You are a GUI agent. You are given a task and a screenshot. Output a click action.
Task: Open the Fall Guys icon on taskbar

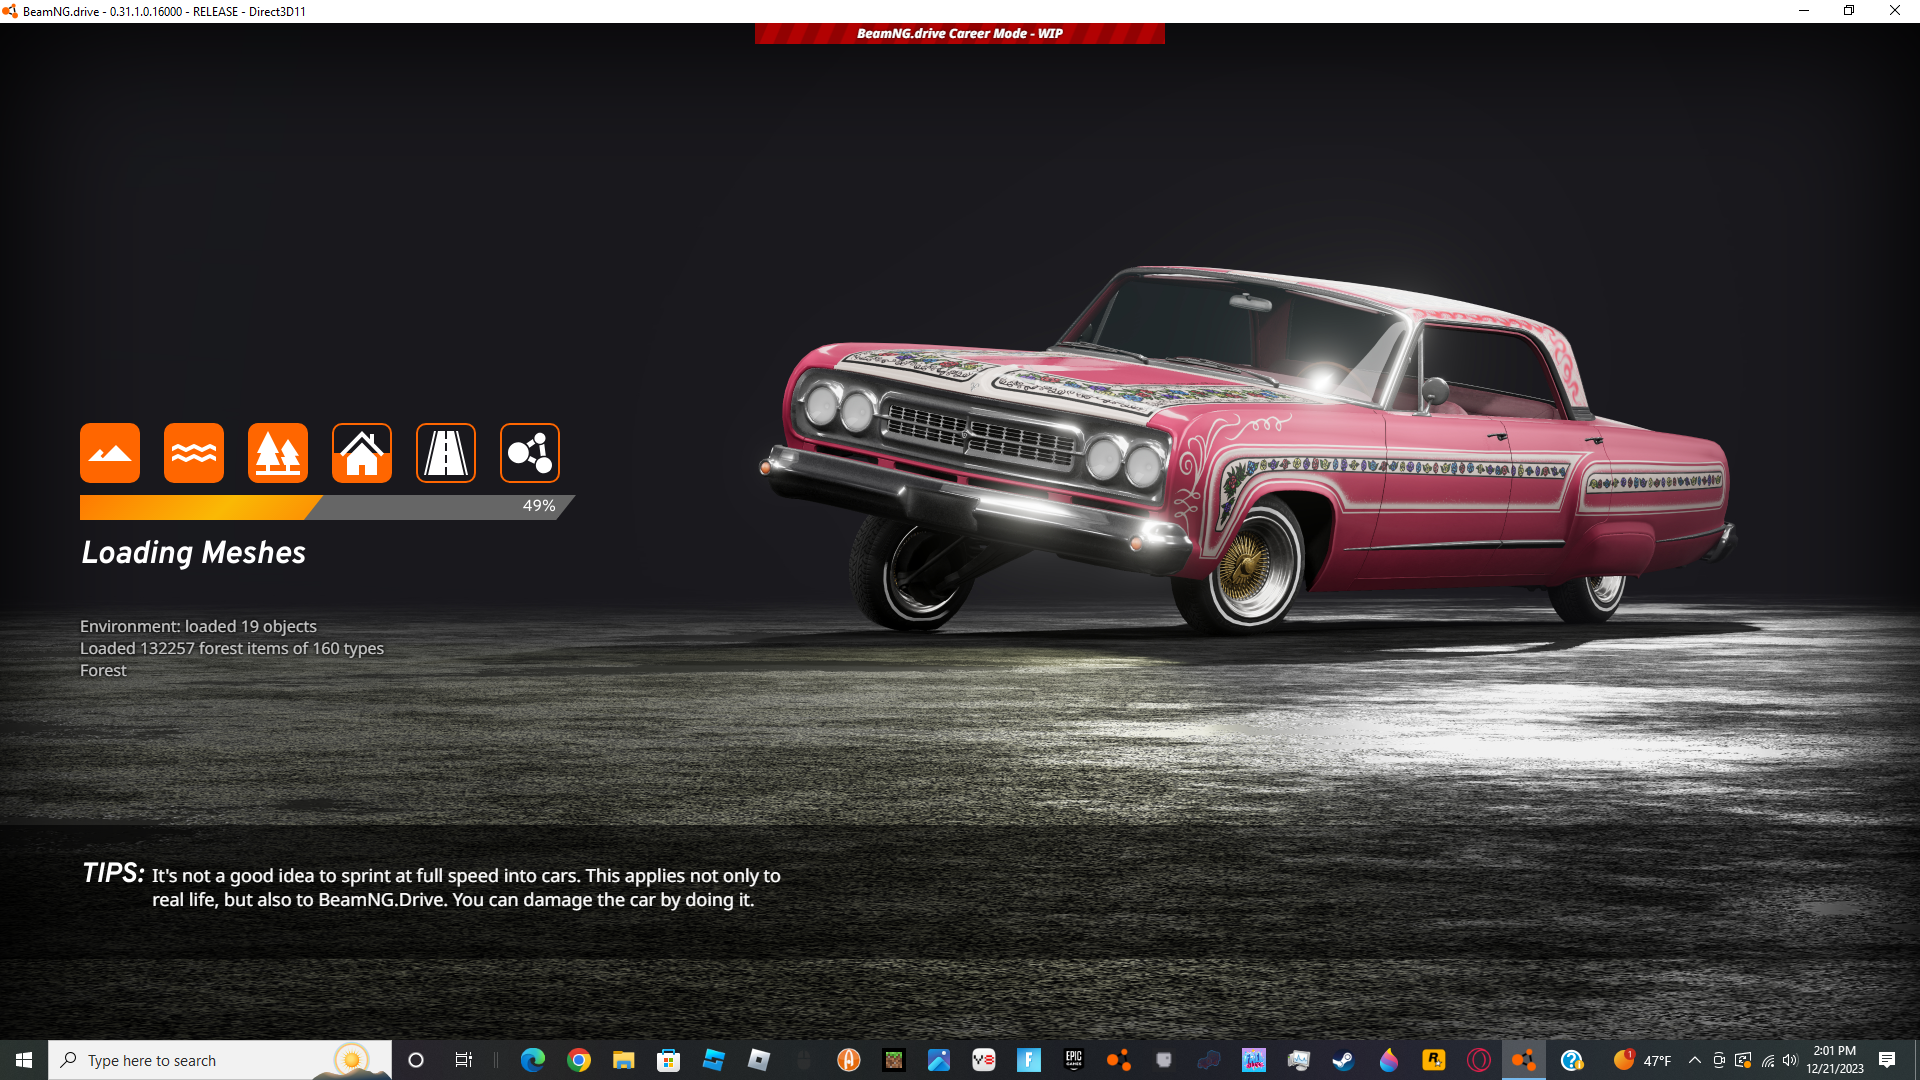[1254, 1060]
